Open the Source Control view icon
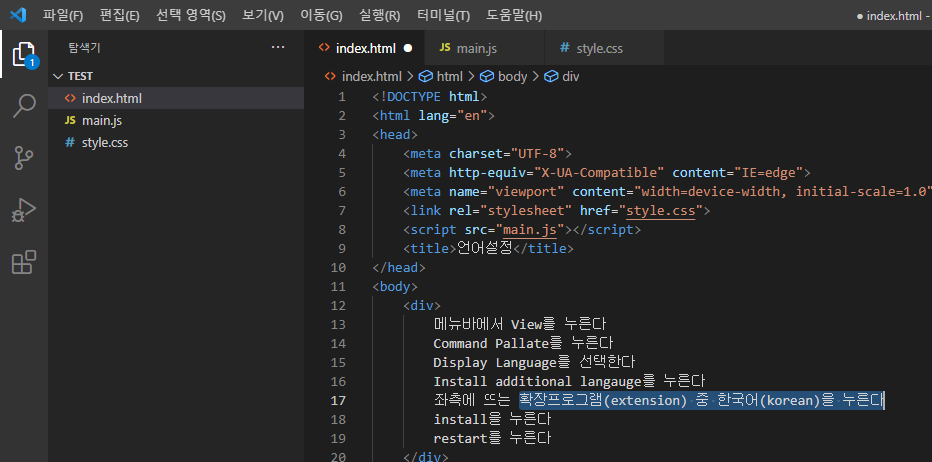This screenshot has width=932, height=462. [x=24, y=158]
